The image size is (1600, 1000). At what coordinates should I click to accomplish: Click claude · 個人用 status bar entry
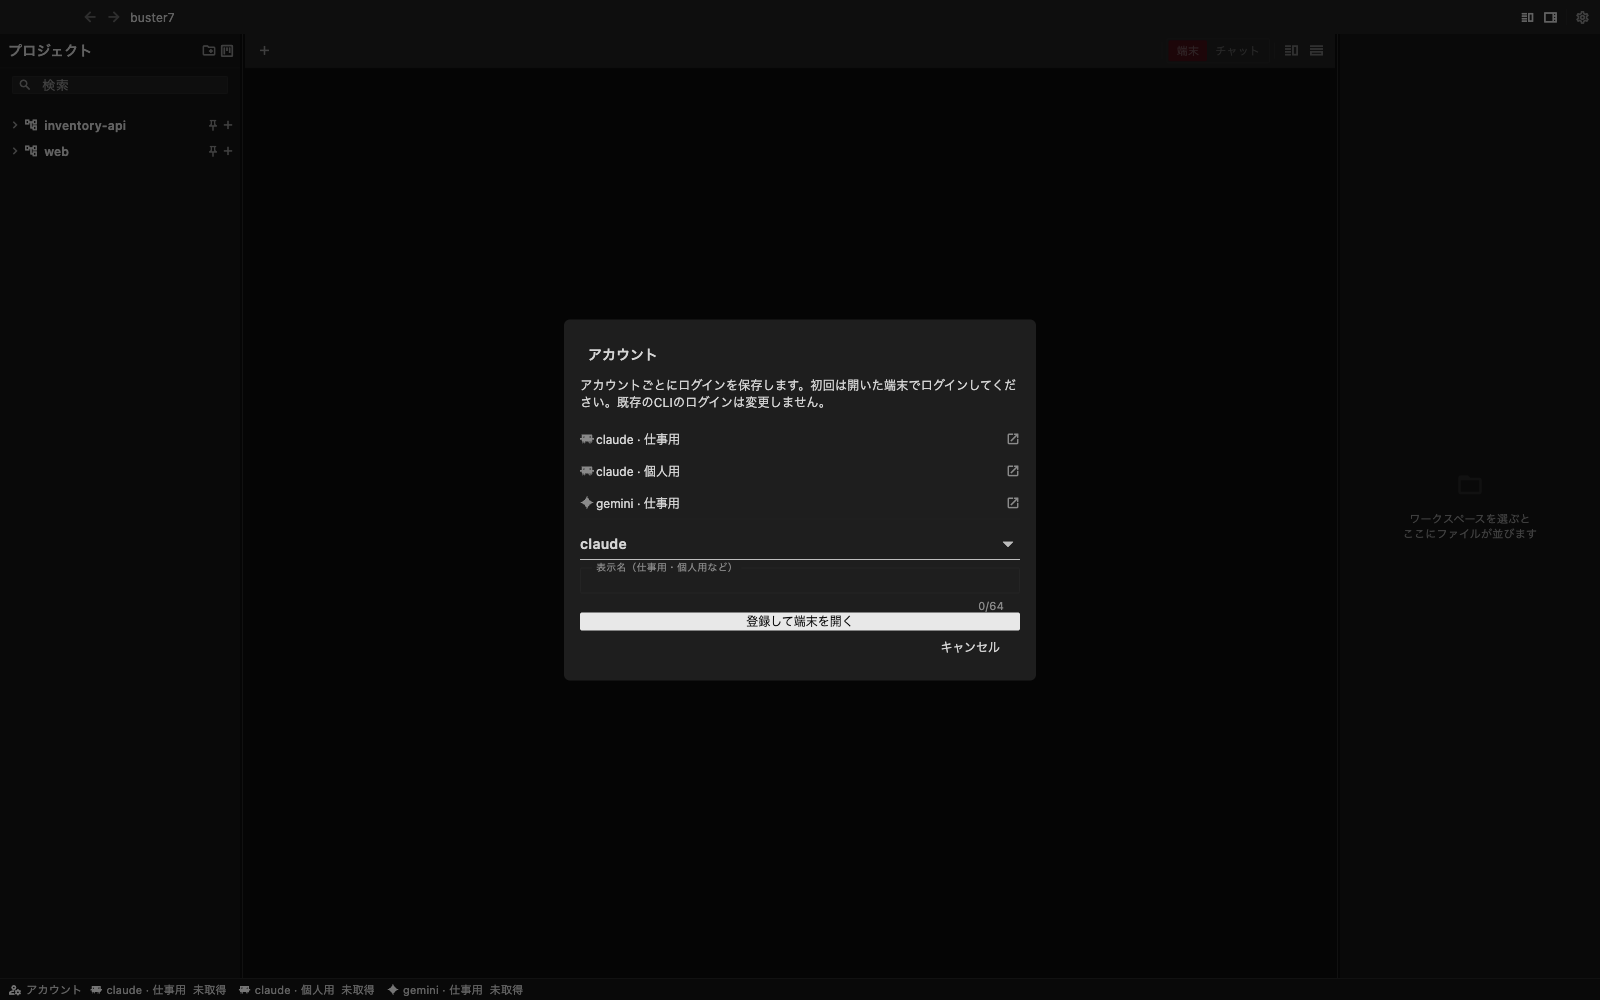pos(306,990)
